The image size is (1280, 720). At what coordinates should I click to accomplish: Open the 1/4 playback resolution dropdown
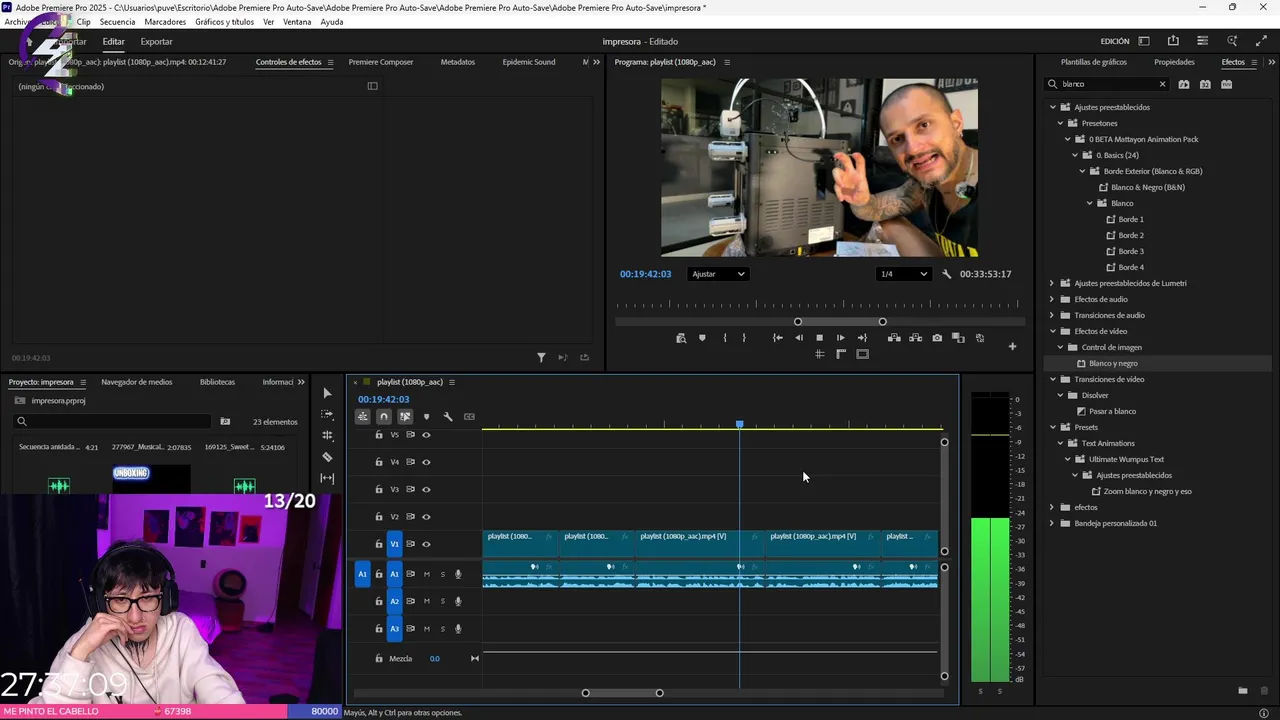[904, 274]
